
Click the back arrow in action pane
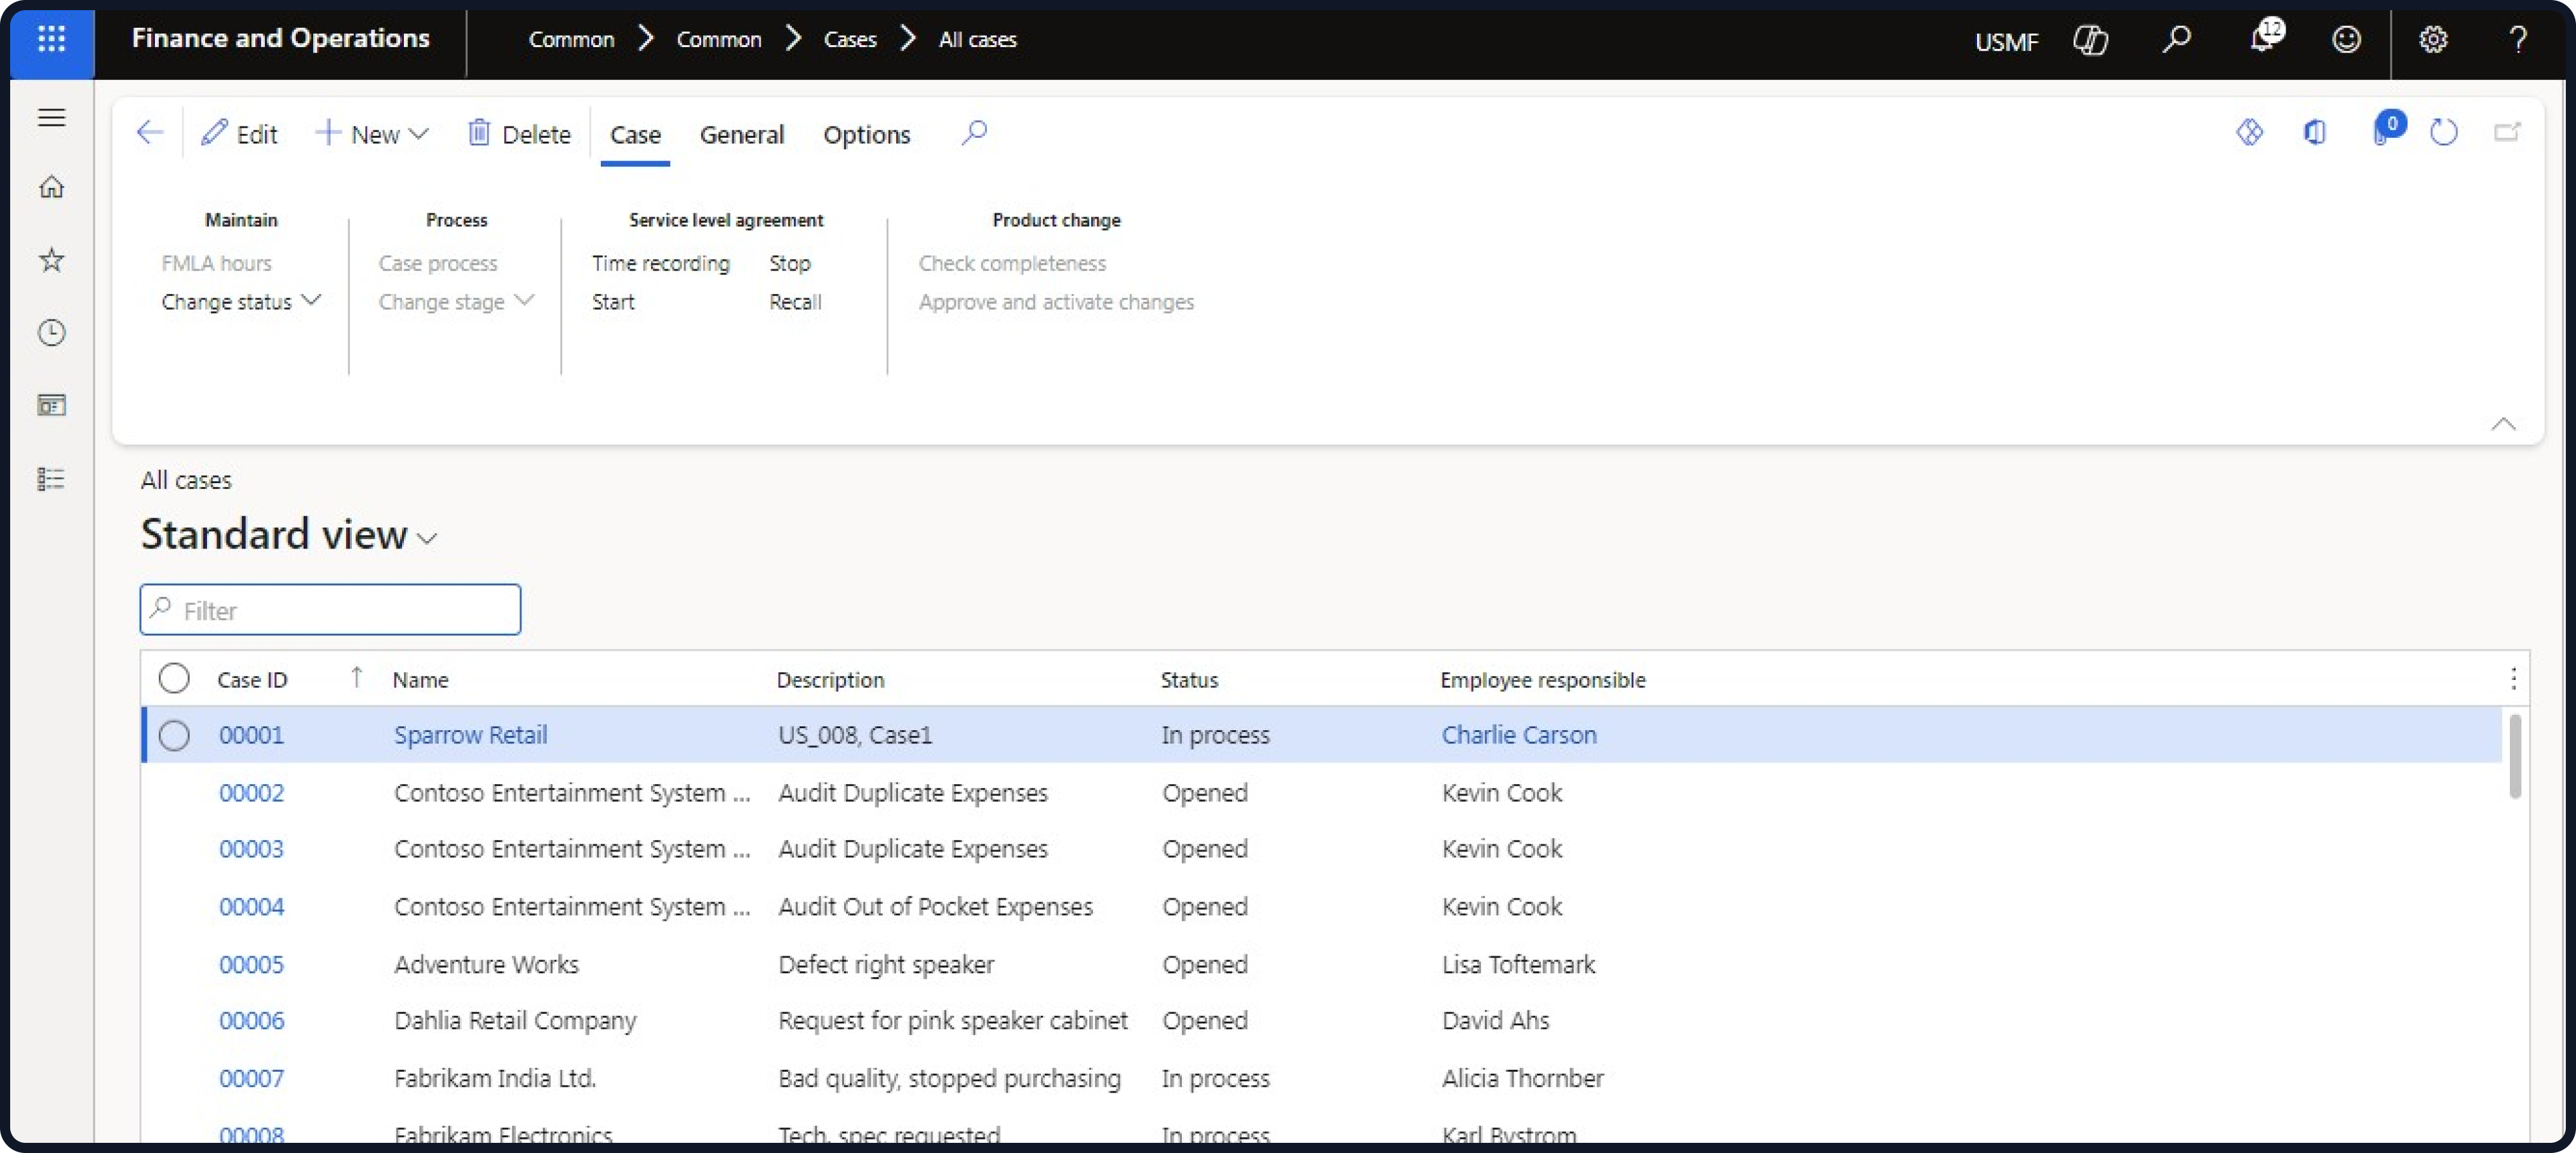pos(149,133)
